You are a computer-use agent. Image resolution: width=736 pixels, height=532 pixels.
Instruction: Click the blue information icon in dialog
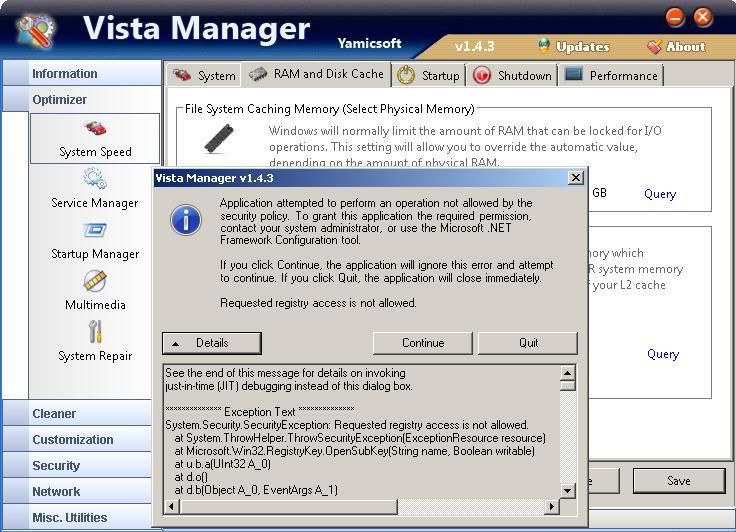tap(186, 220)
